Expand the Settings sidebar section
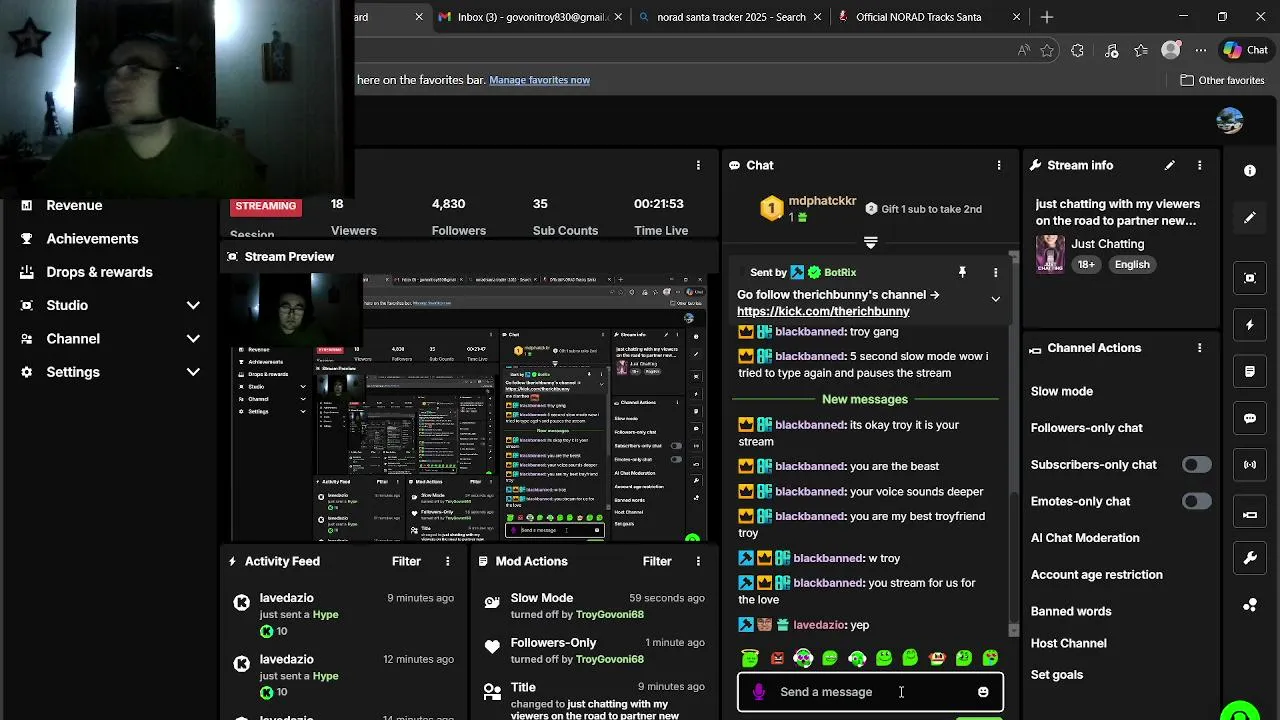Screen dimensions: 1280x720 [x=193, y=372]
